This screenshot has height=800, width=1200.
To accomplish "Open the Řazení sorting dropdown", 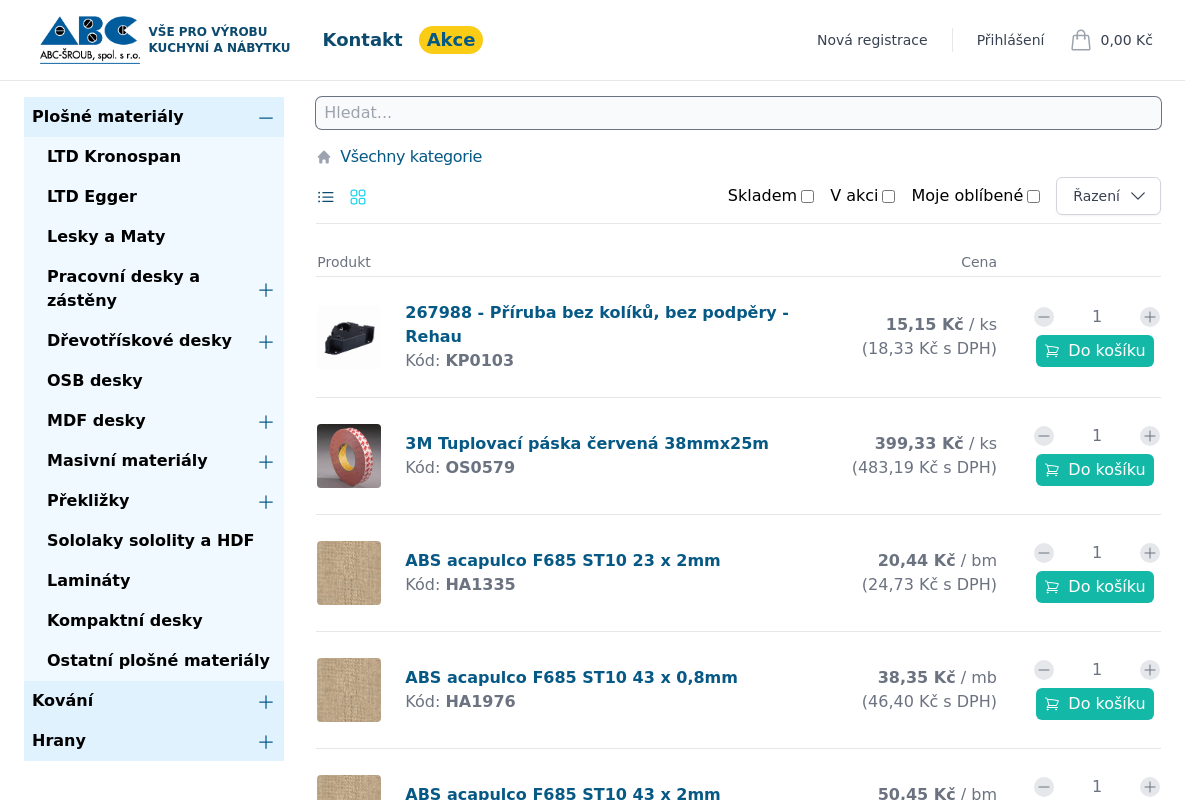I will point(1108,196).
